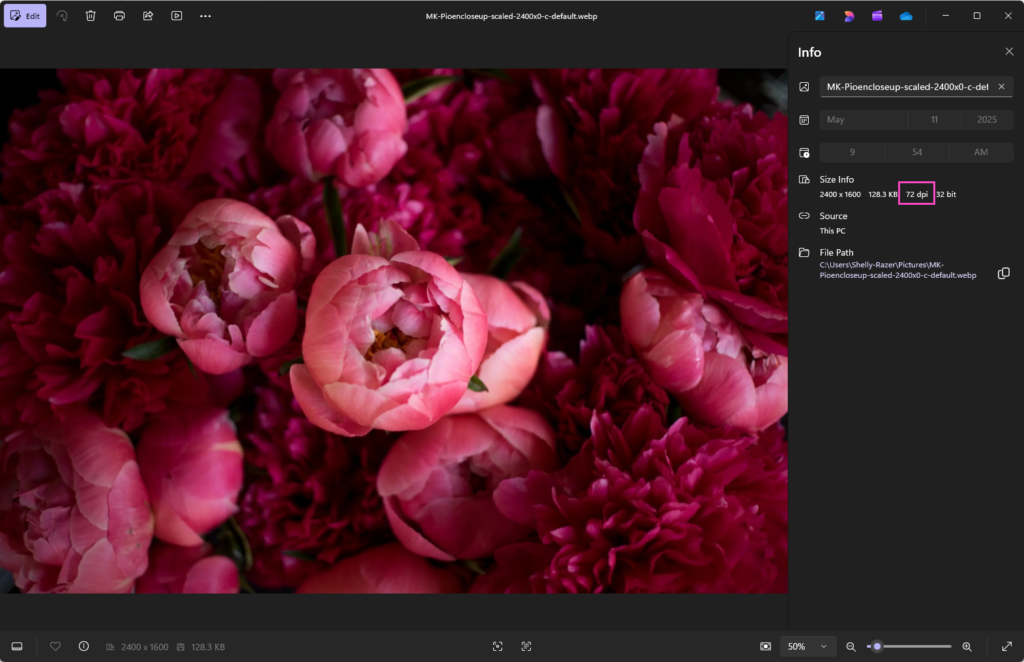Select the minutes field showing 54
This screenshot has width=1024, height=662.
916,152
